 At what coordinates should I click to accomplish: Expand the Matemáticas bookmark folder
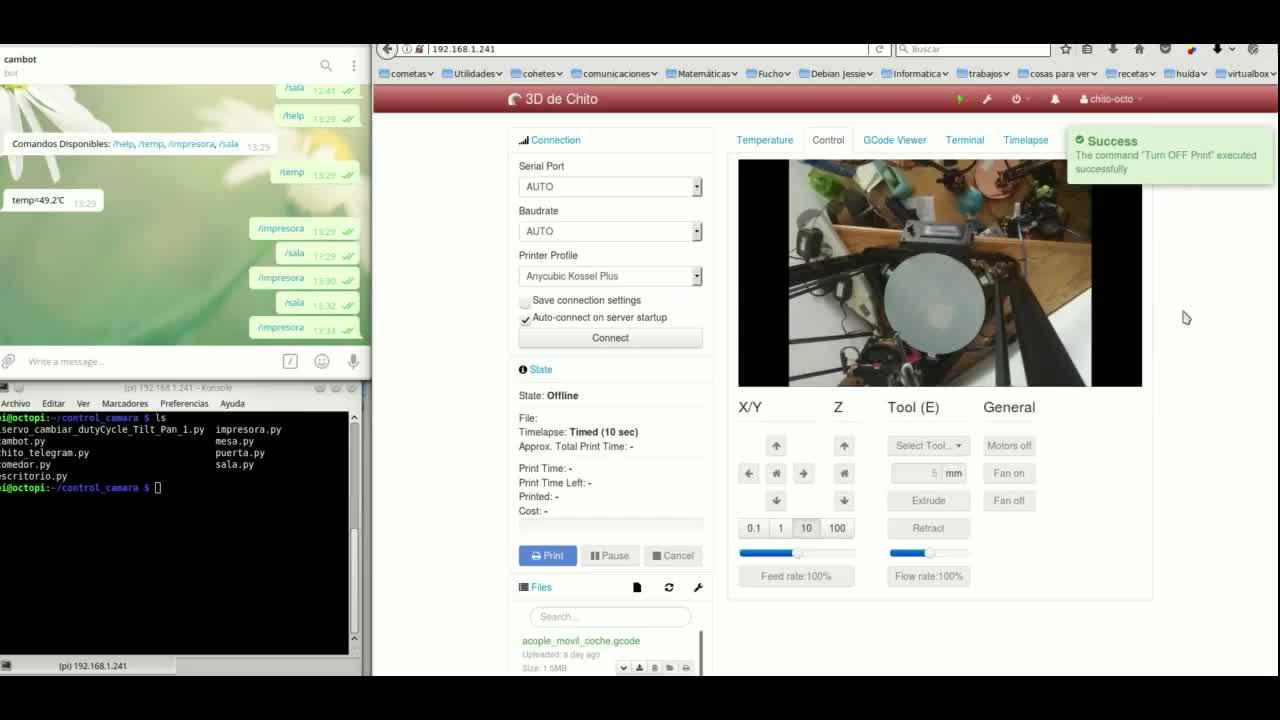(701, 74)
